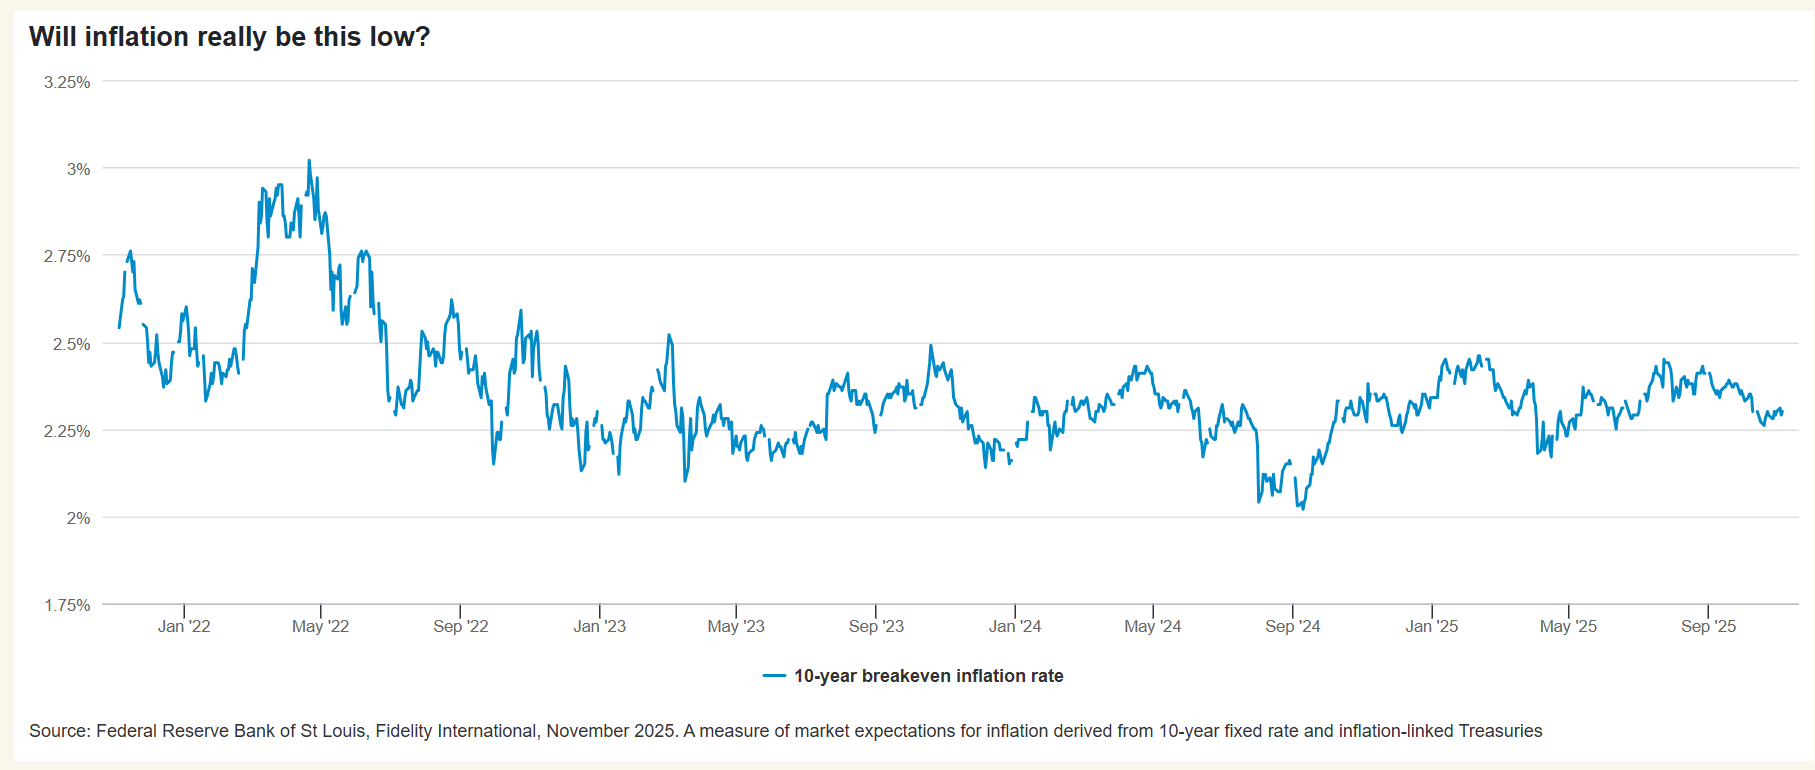Click the 3.25% y-axis label
1815x770 pixels.
point(67,82)
